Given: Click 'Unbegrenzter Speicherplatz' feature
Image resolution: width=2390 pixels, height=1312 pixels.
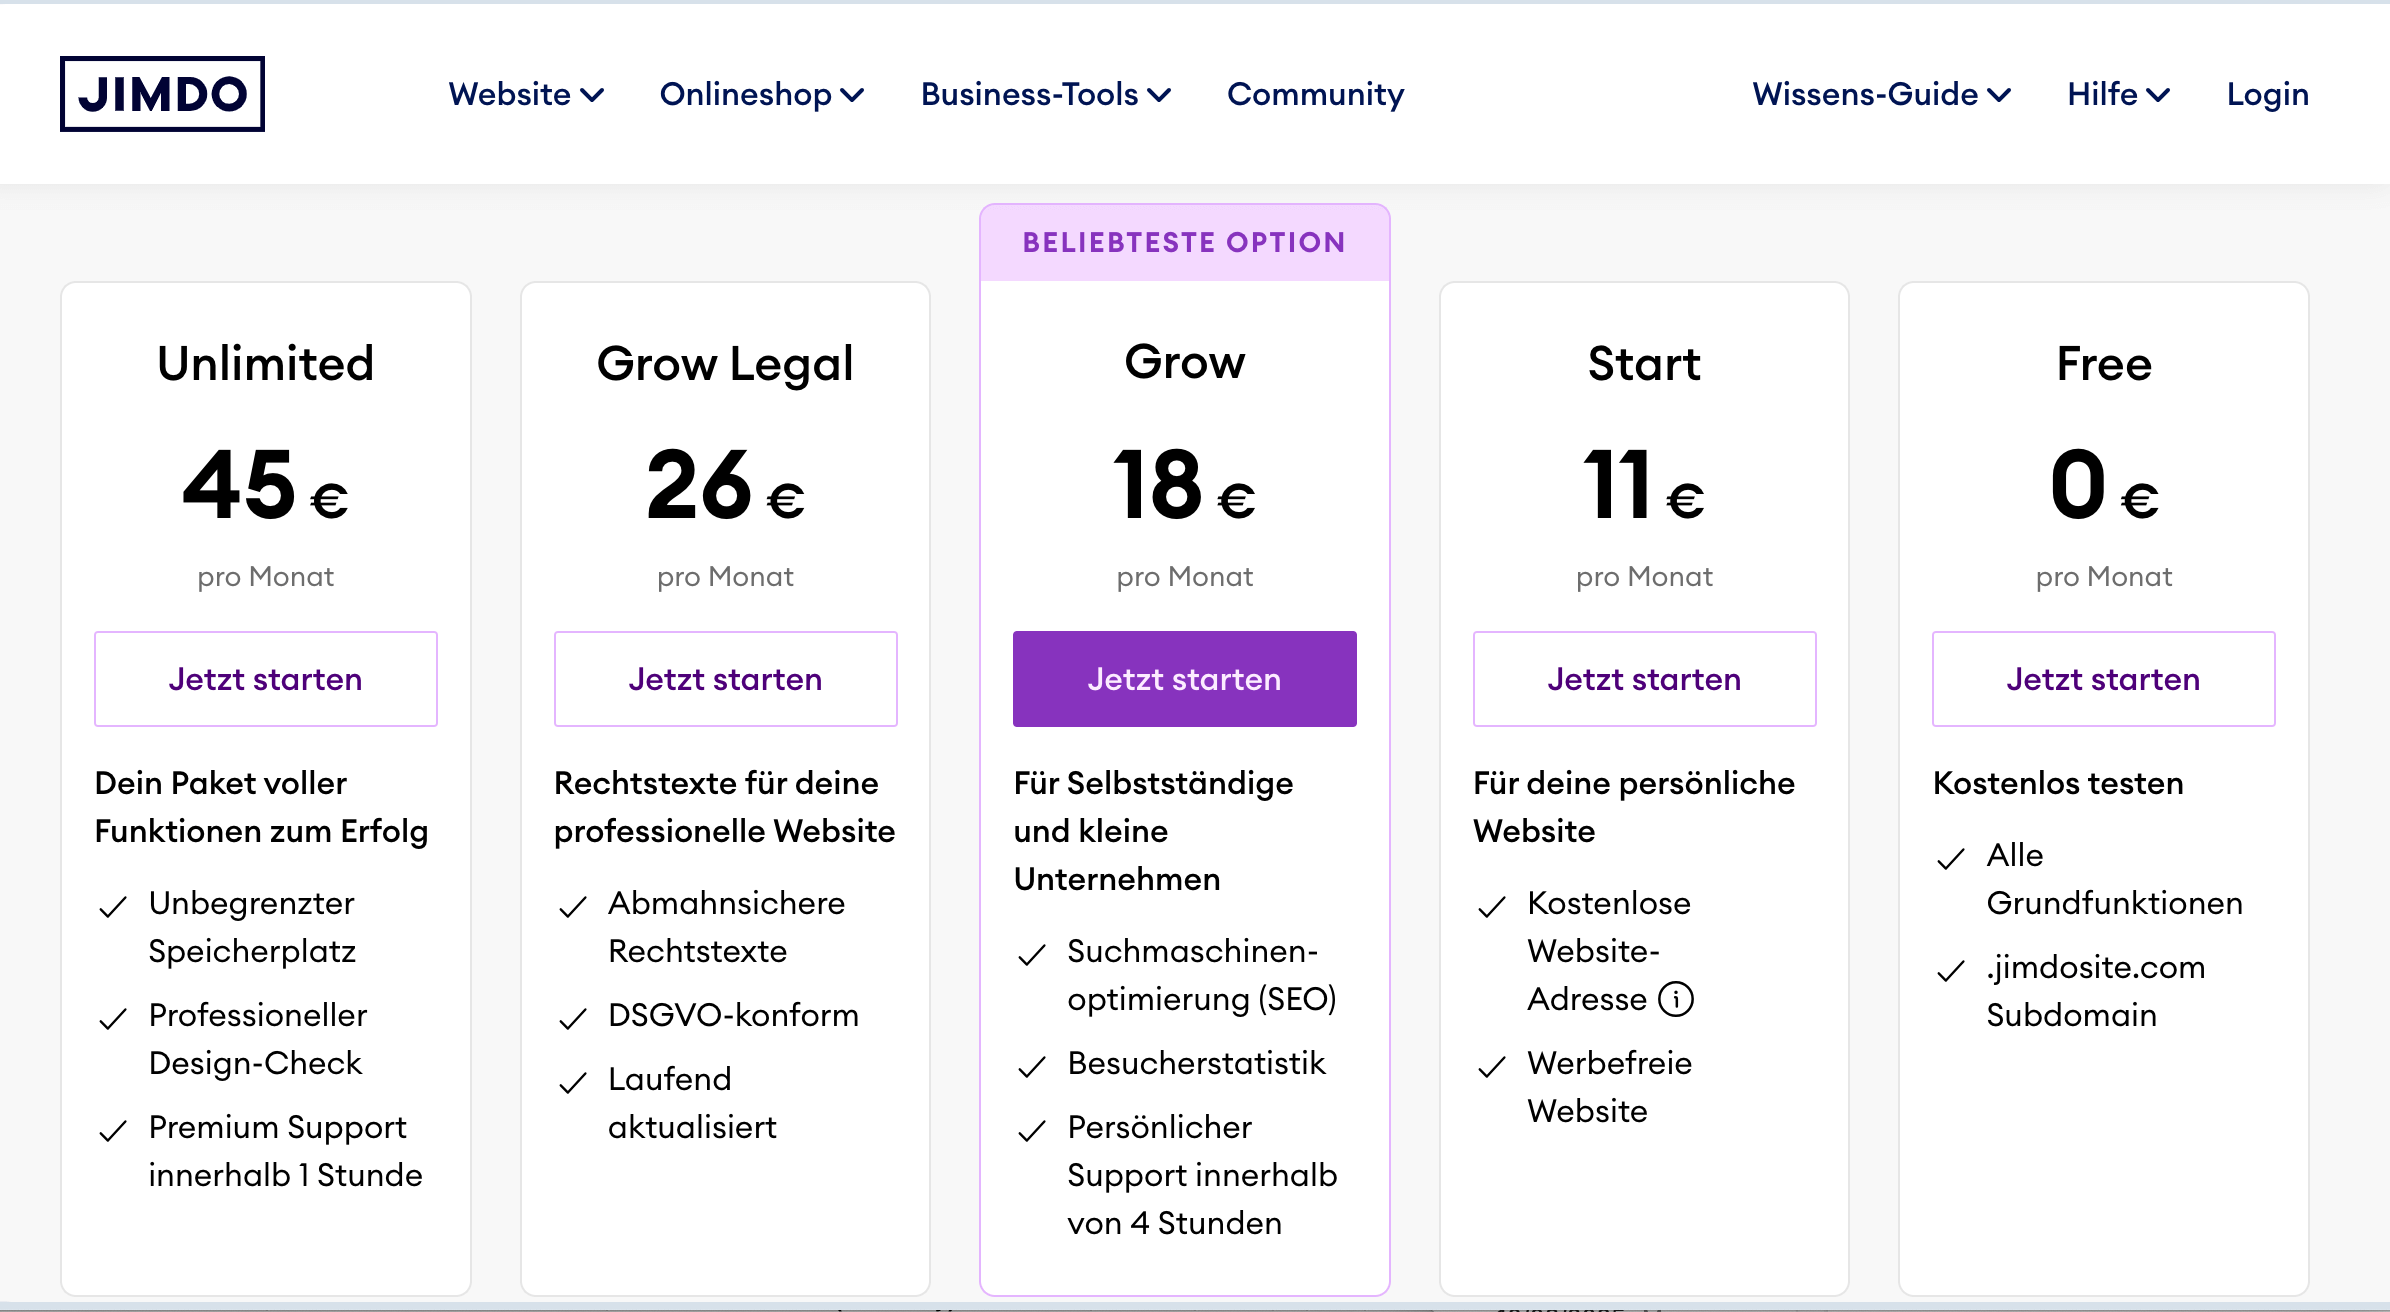Looking at the screenshot, I should [x=252, y=927].
